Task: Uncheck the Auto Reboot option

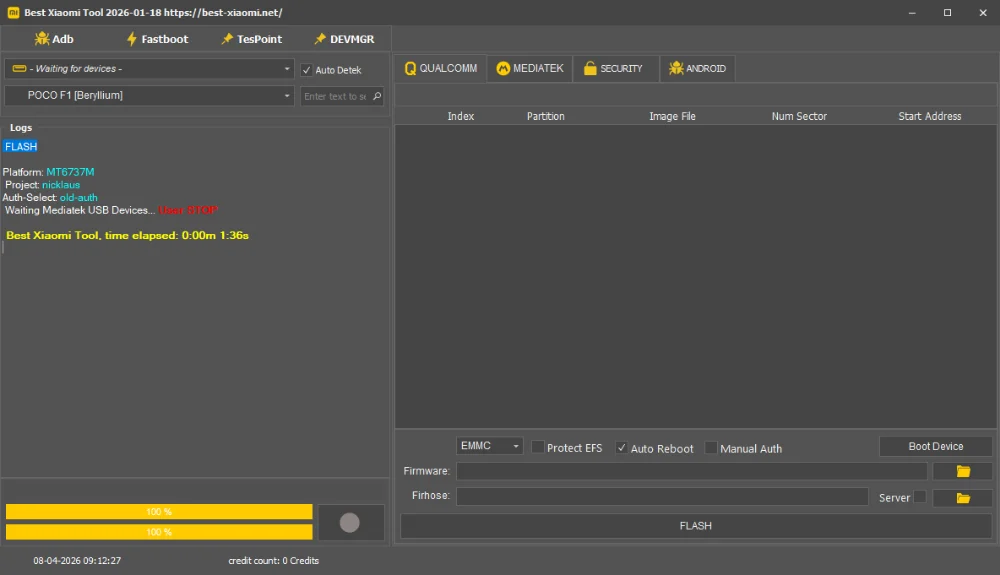Action: pos(622,448)
